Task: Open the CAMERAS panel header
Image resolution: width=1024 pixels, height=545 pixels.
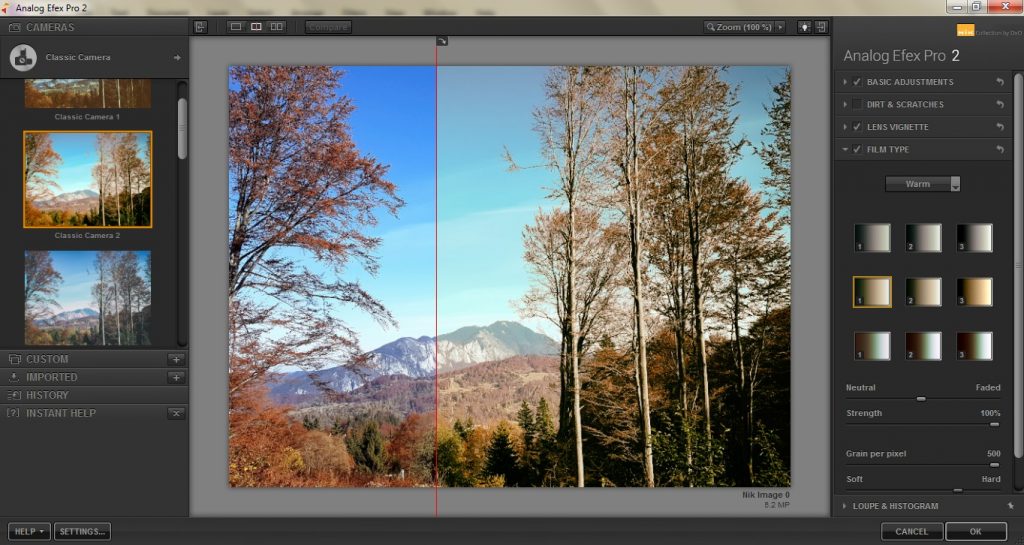Action: (x=94, y=27)
